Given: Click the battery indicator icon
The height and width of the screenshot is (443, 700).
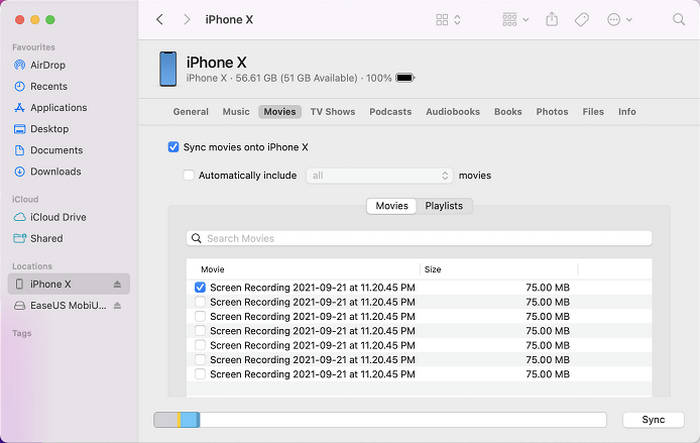Looking at the screenshot, I should click(405, 78).
